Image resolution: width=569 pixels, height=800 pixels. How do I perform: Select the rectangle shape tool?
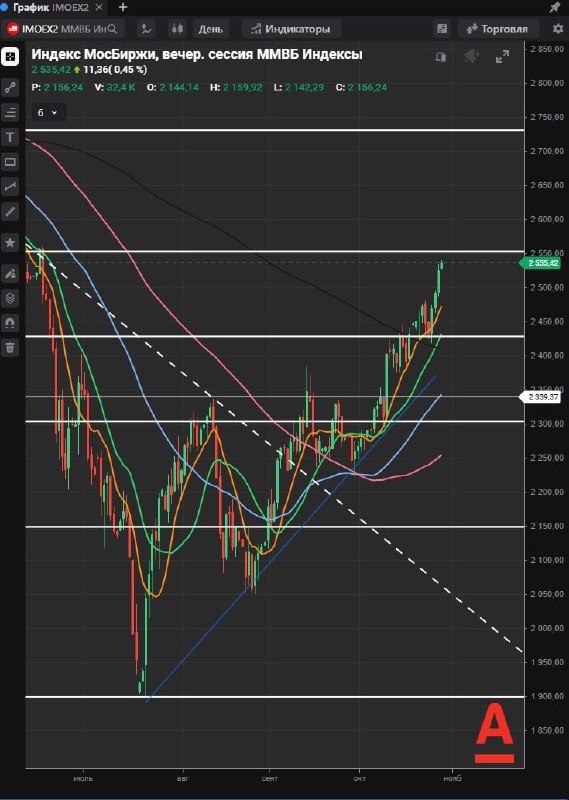pos(10,162)
